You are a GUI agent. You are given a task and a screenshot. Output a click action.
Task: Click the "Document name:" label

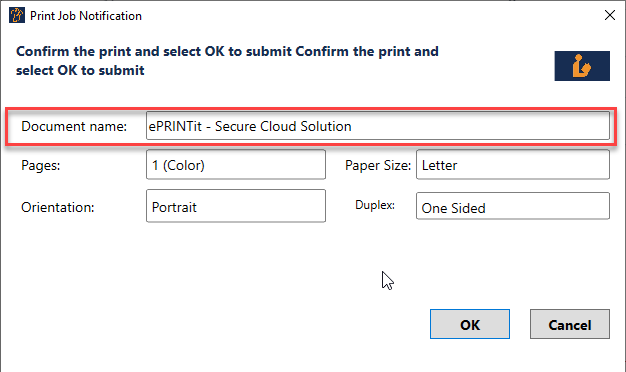pos(74,127)
